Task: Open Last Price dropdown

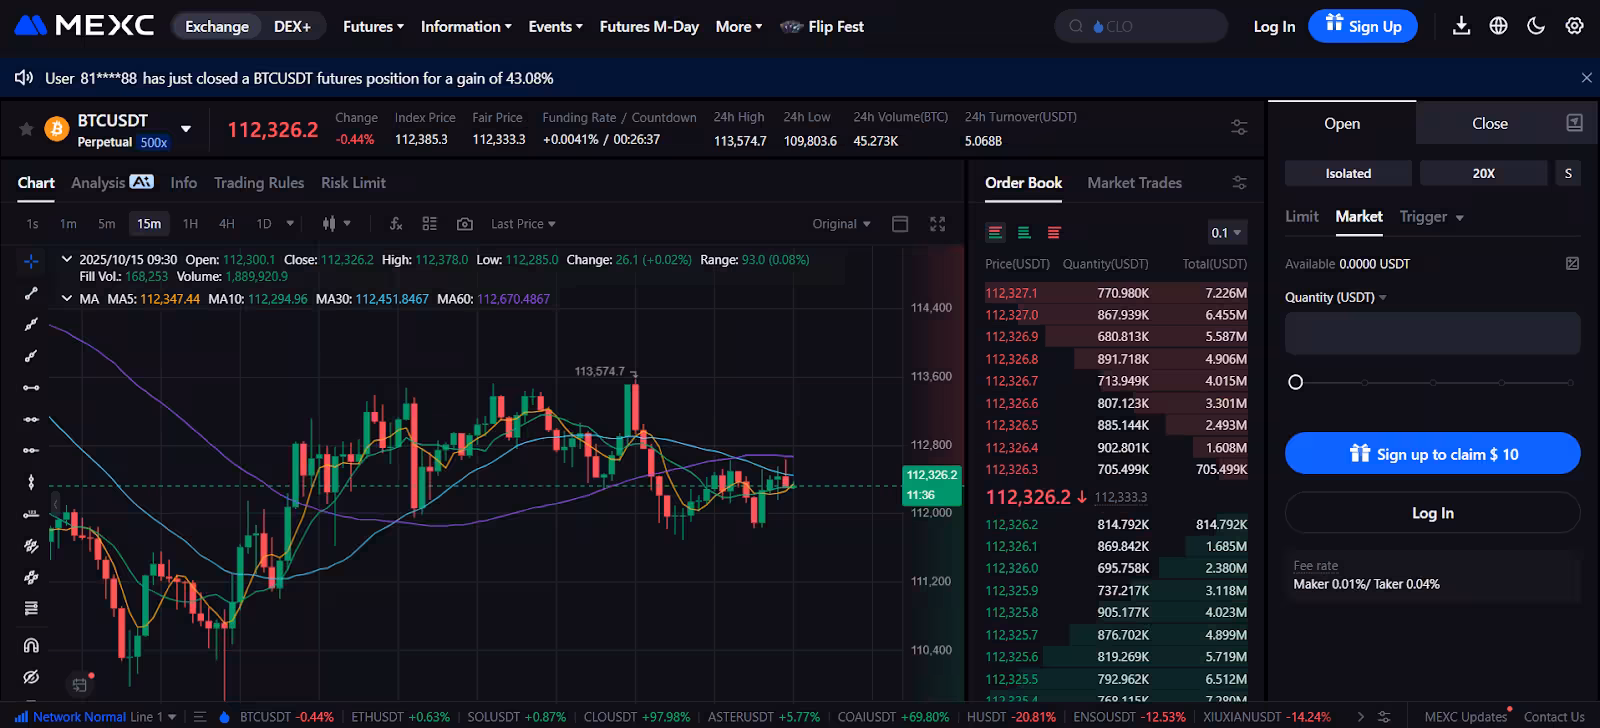Action: pyautogui.click(x=523, y=224)
